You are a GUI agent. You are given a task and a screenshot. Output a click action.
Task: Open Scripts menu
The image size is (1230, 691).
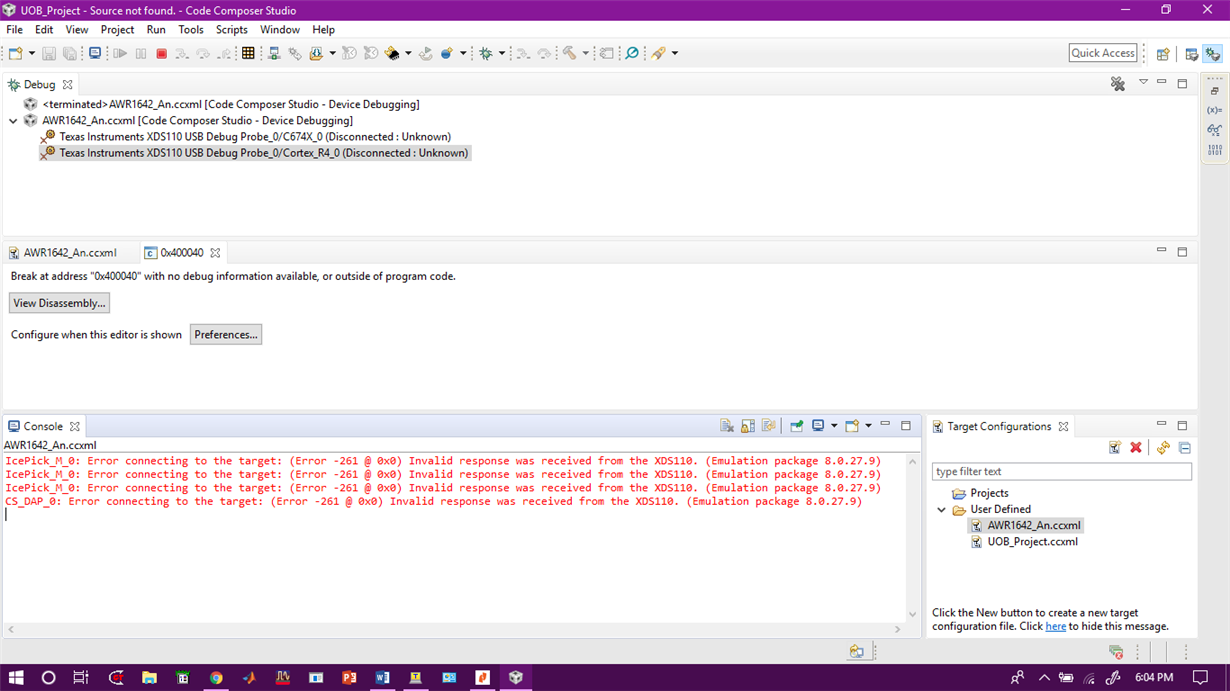point(231,30)
